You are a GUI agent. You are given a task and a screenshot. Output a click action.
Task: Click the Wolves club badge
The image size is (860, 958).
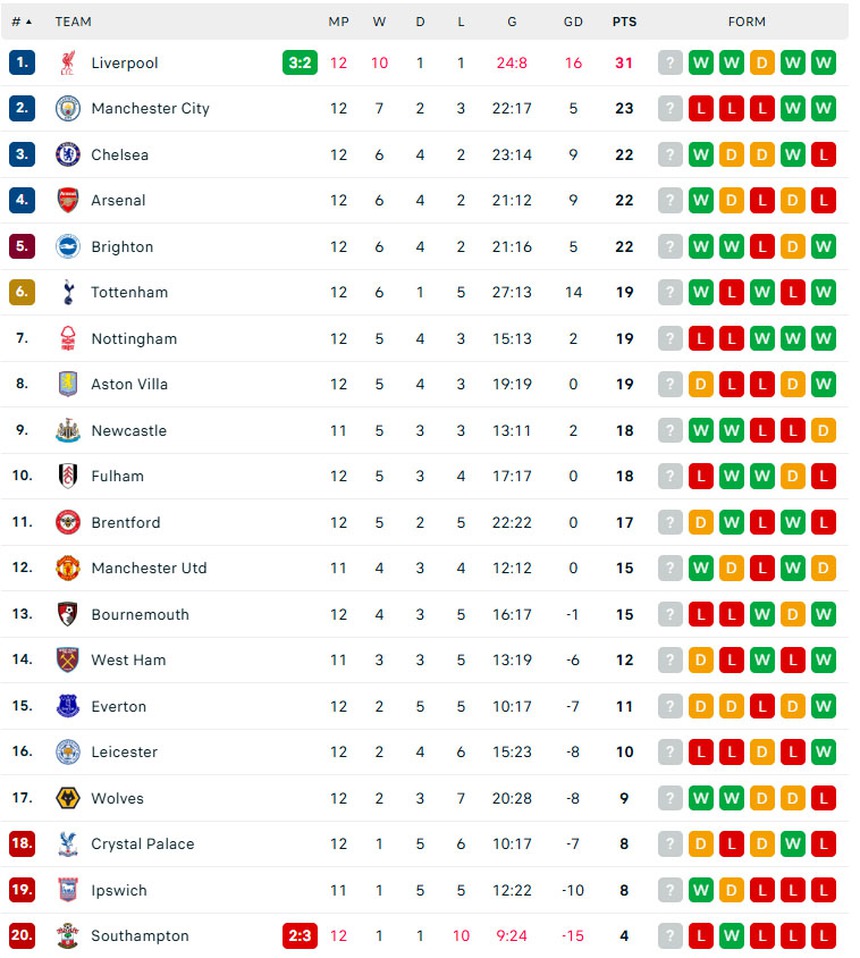click(67, 799)
